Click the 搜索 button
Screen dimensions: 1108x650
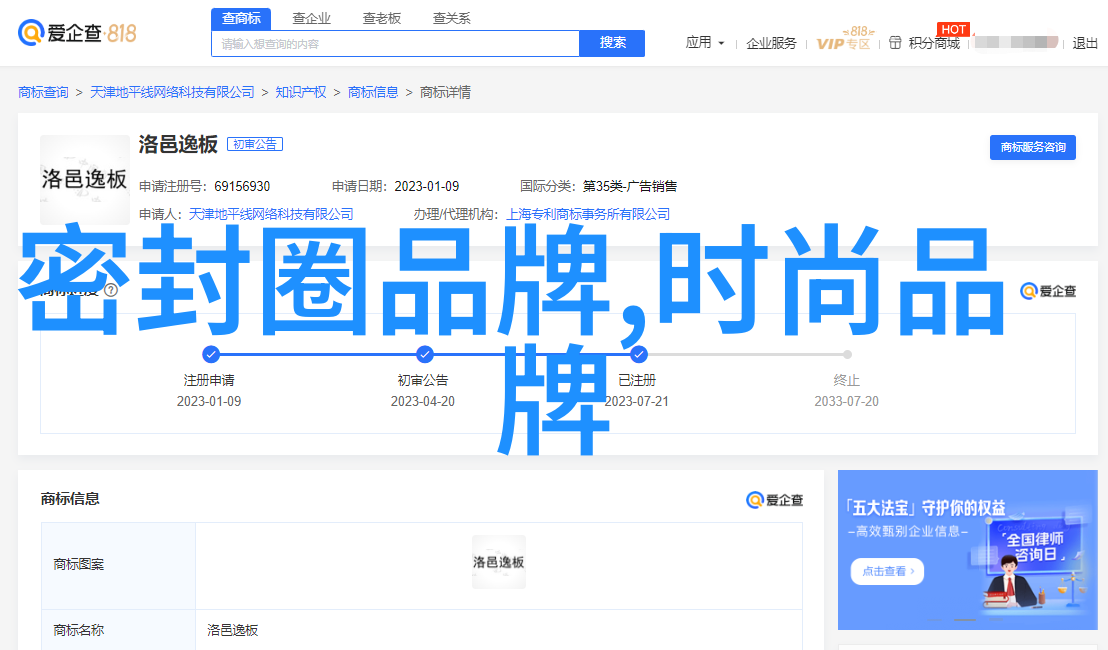(x=612, y=43)
